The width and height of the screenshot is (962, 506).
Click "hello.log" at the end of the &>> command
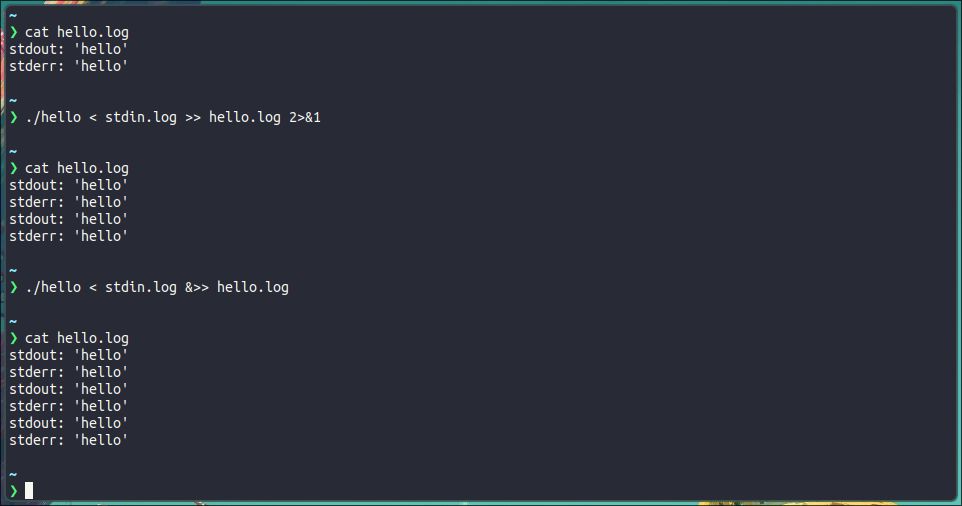click(x=253, y=287)
